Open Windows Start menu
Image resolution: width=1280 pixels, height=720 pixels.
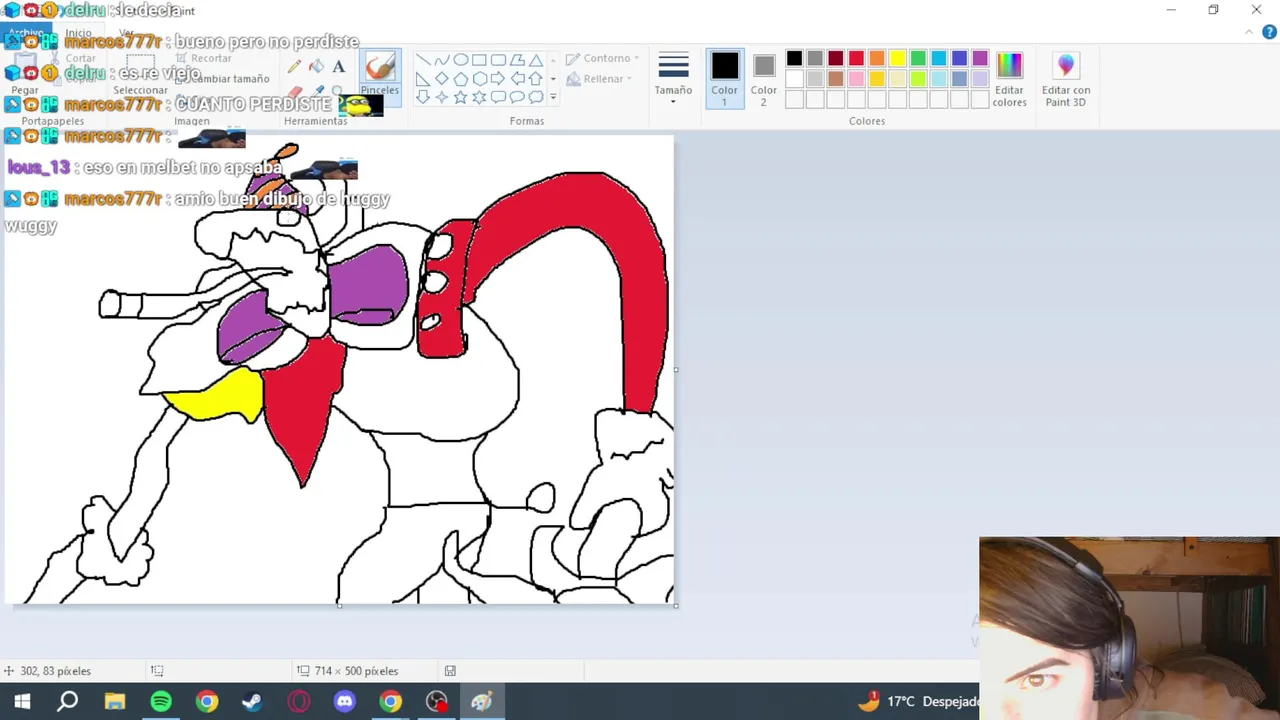pyautogui.click(x=22, y=701)
